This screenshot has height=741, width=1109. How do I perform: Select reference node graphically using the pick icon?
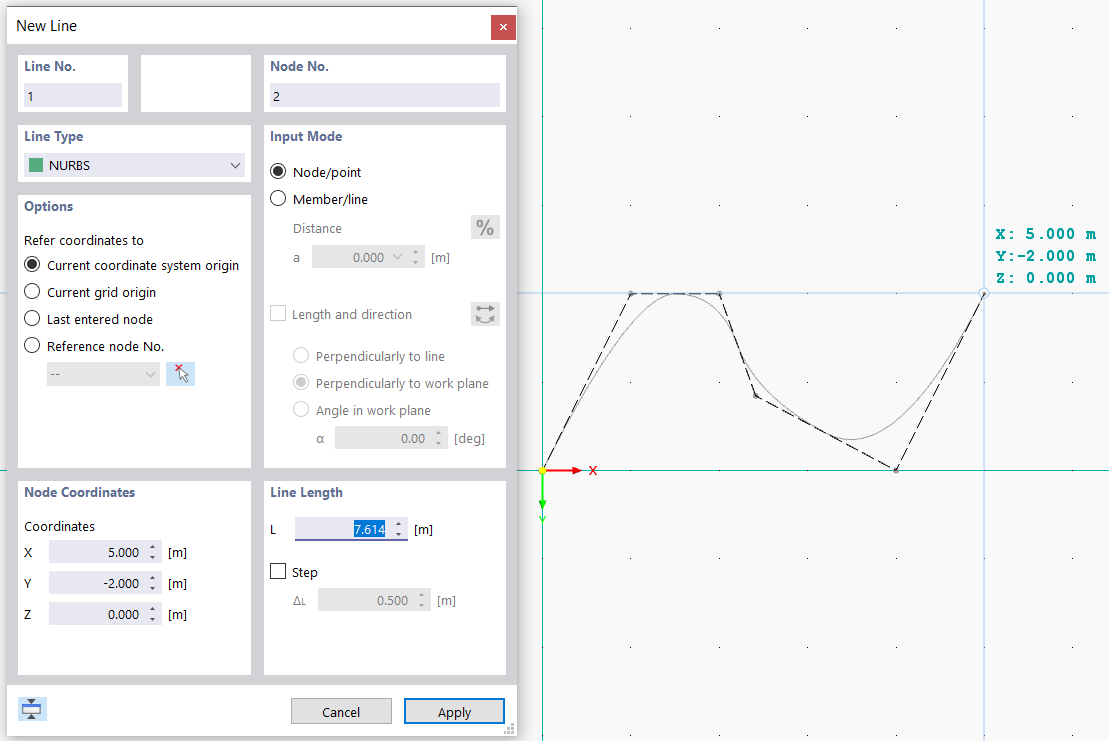pos(180,373)
